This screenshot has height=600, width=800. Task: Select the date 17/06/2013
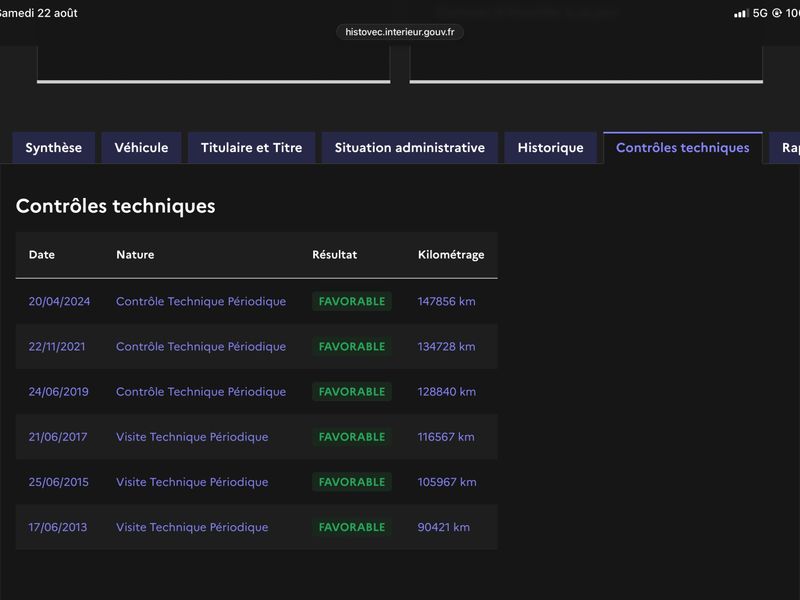click(x=58, y=528)
